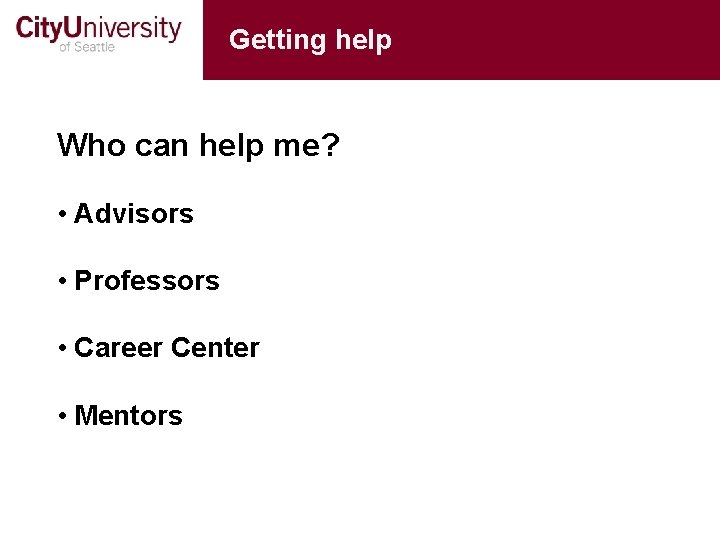Click the bullet point before Professors
This screenshot has height=540, width=720.
[x=62, y=281]
